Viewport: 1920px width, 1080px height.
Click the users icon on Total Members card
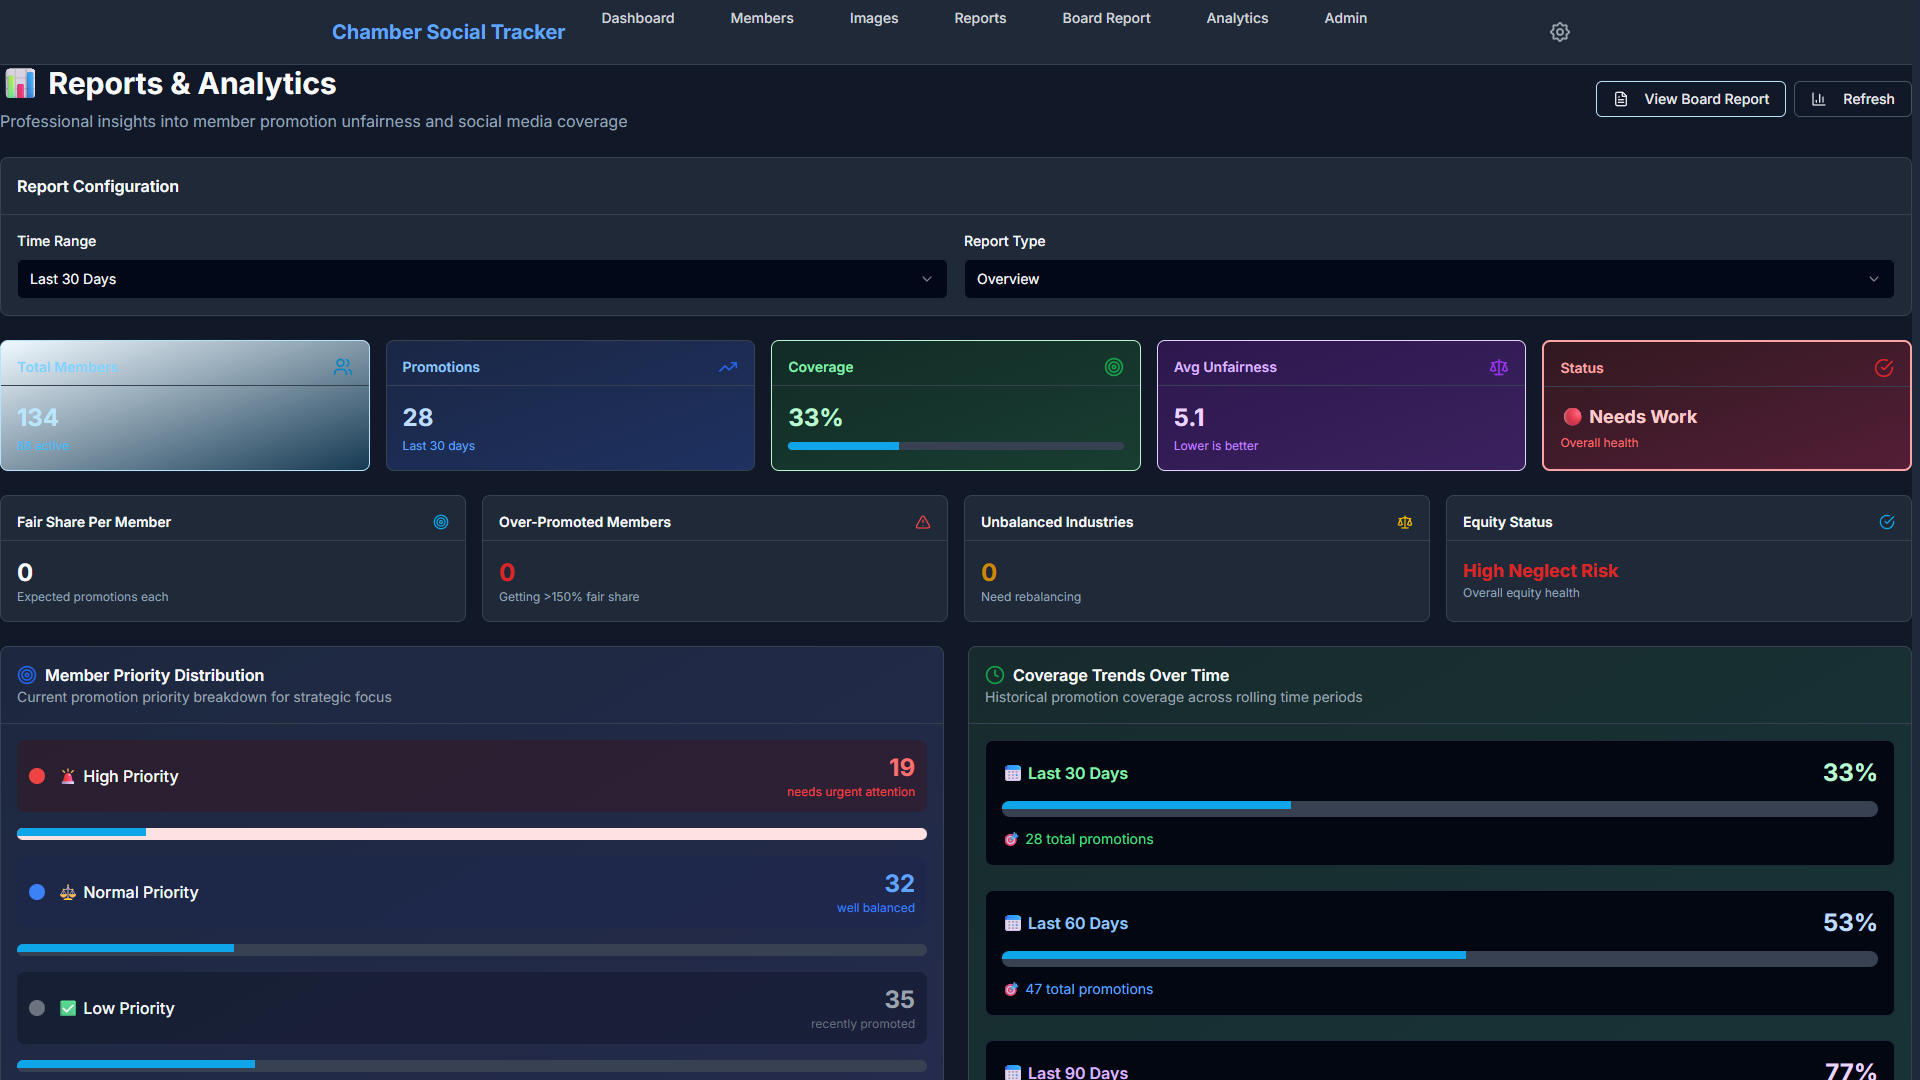(343, 367)
